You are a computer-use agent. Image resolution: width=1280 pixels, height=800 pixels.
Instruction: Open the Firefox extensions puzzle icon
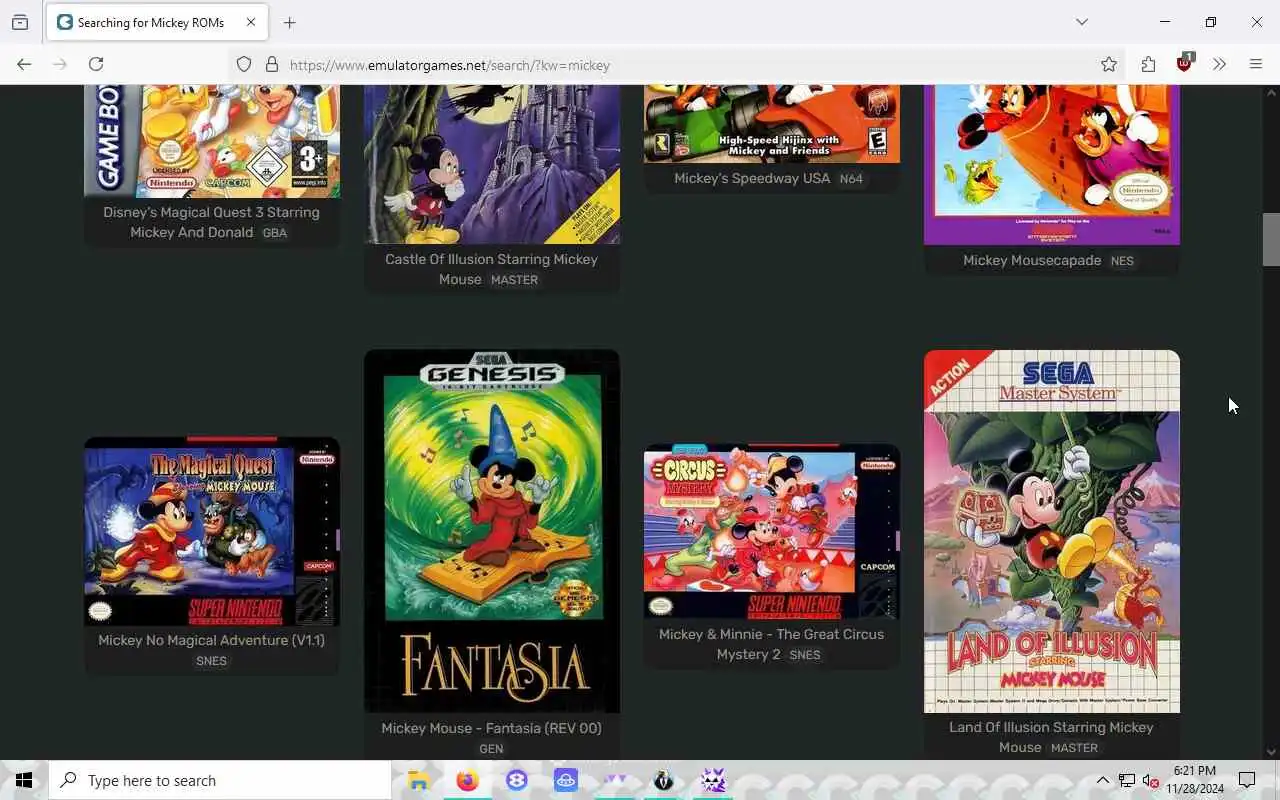point(1148,65)
